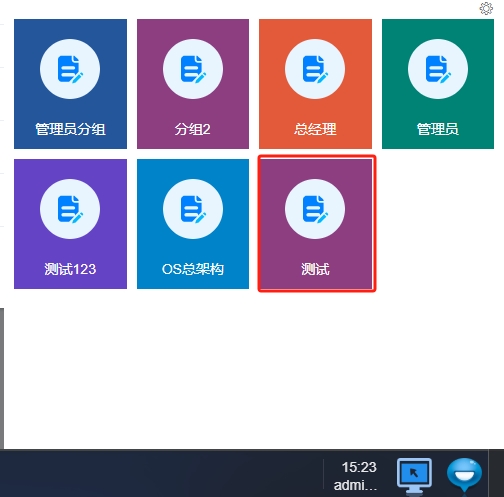Select the 管理员 label on green tile
Image resolution: width=504 pixels, height=497 pixels.
pyautogui.click(x=438, y=129)
